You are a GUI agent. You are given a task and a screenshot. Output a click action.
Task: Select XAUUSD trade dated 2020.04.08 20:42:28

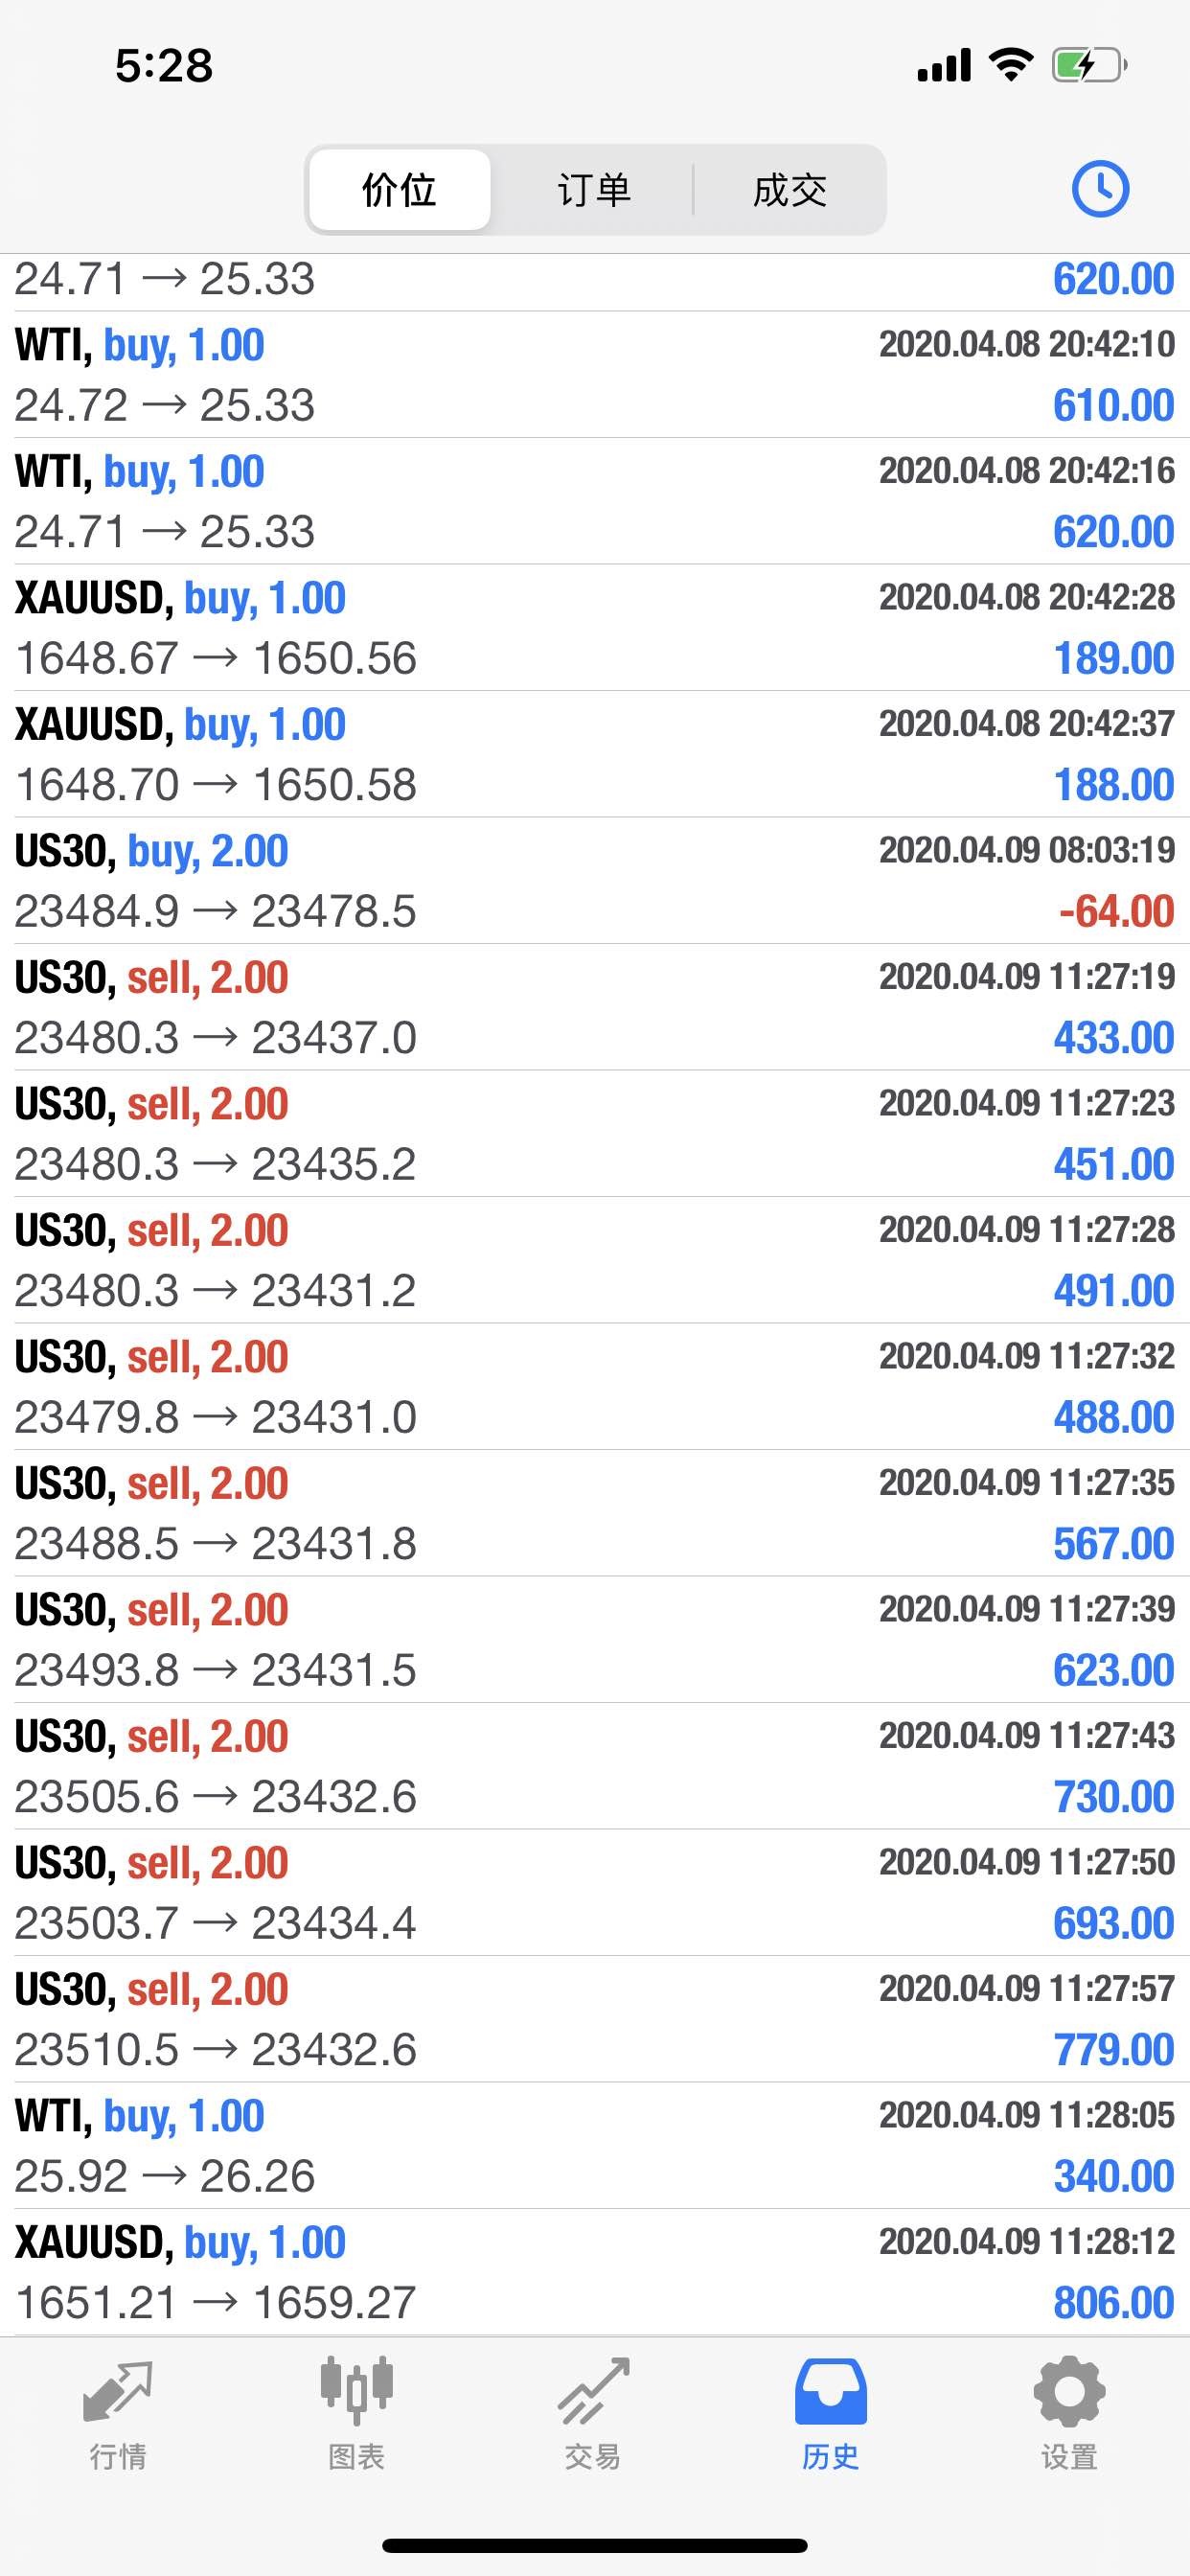(595, 628)
